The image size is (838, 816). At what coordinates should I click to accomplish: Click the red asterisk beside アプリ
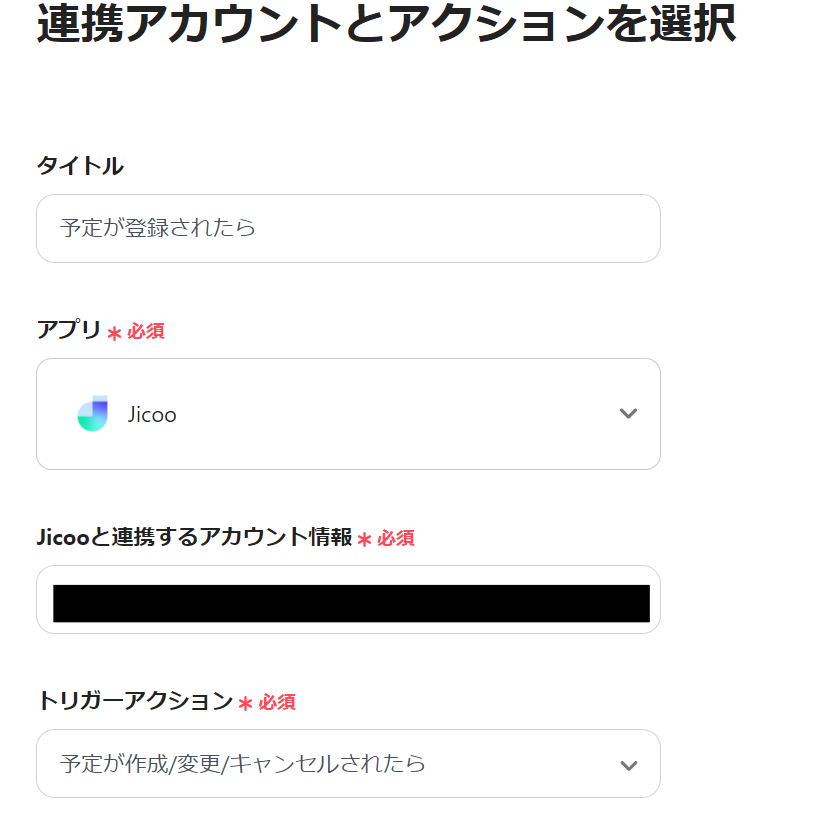[x=114, y=333]
